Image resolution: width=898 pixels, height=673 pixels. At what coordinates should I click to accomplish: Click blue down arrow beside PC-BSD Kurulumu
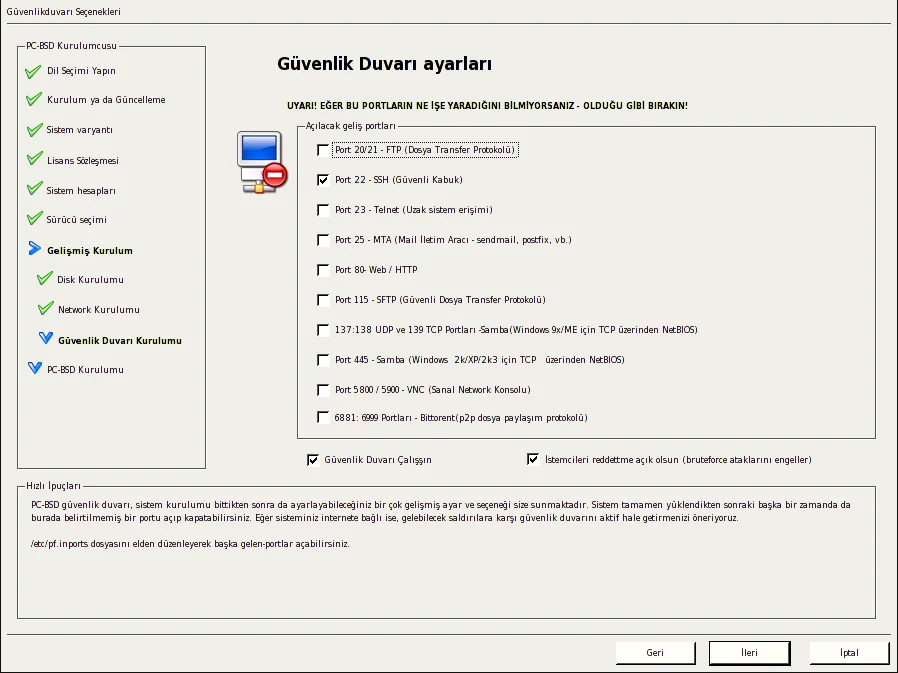(x=35, y=368)
